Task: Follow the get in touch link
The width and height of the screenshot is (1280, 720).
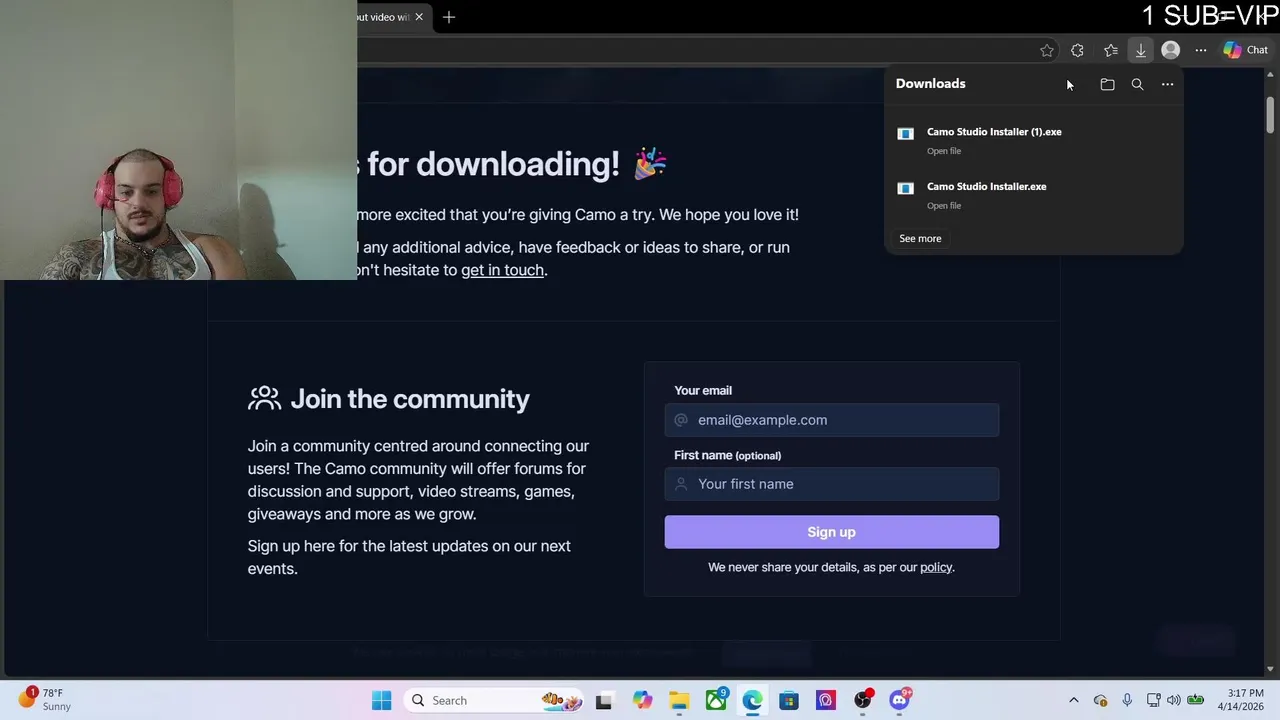Action: click(502, 270)
